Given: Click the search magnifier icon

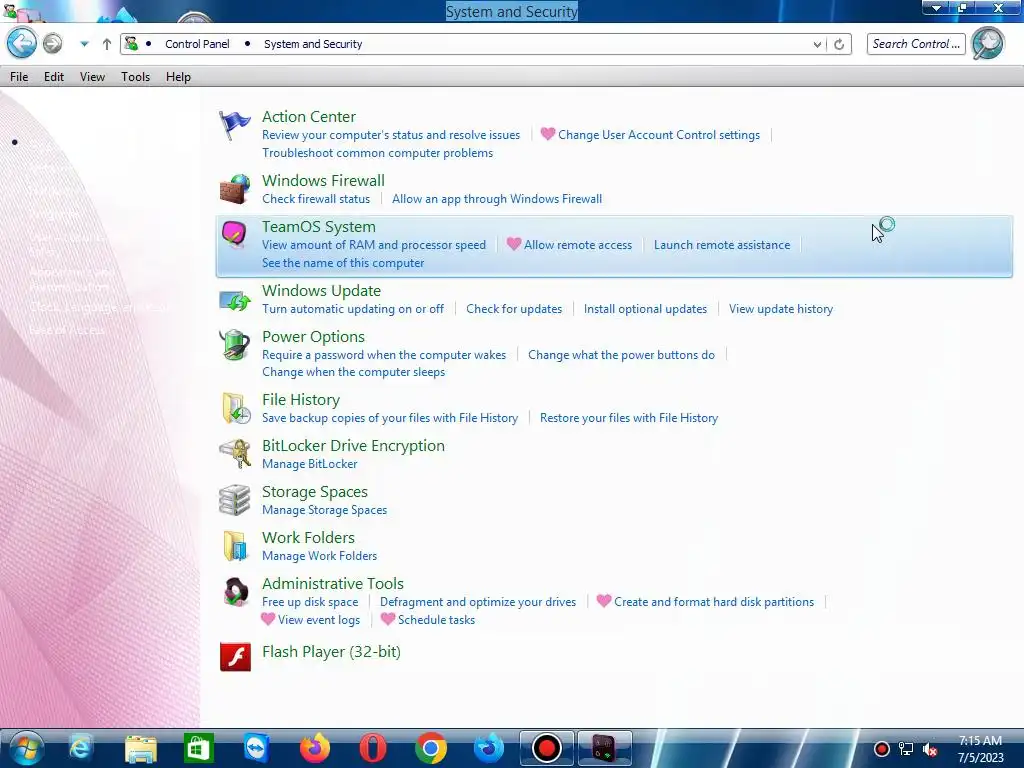Looking at the screenshot, I should click(987, 44).
